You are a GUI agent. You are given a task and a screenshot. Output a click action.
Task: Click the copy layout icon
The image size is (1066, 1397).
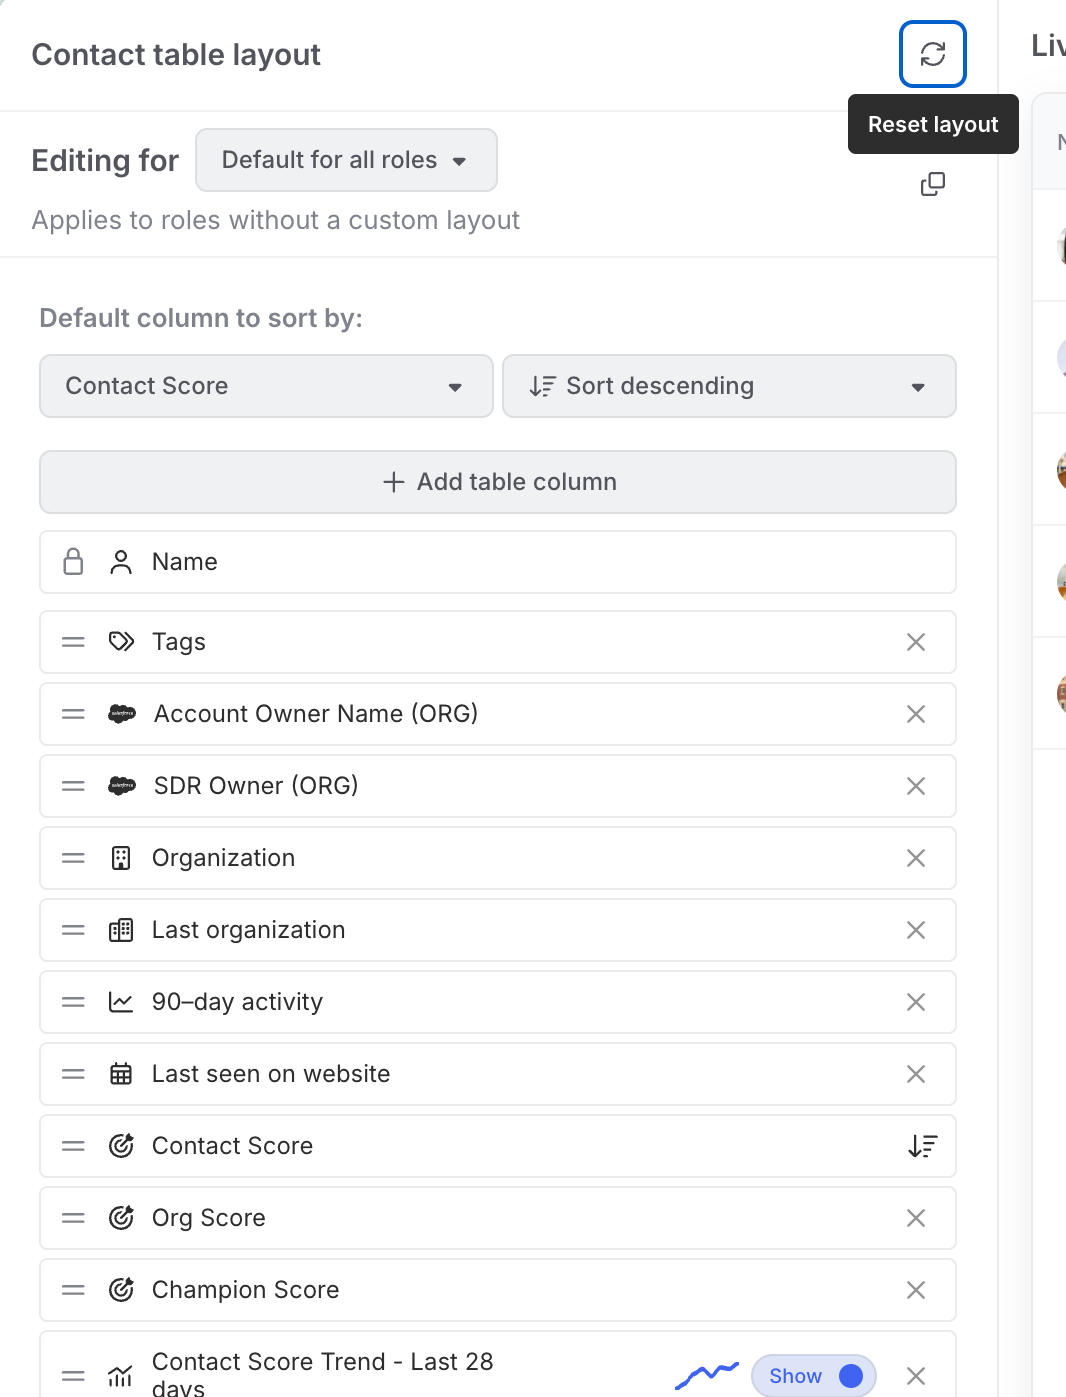pyautogui.click(x=932, y=184)
